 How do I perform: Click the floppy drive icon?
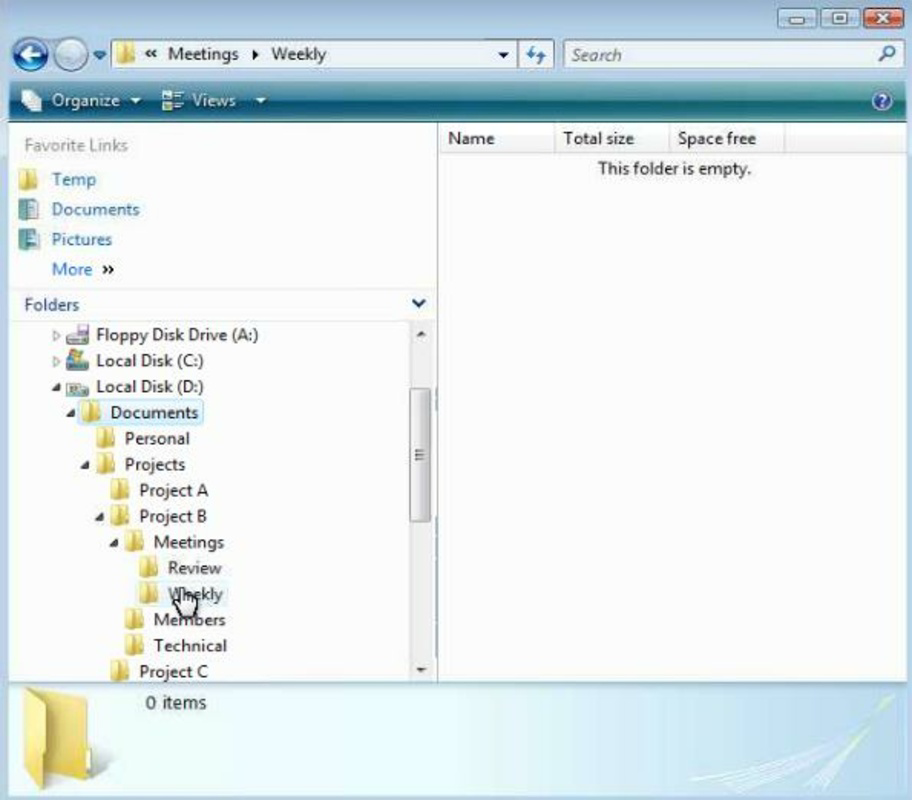coord(77,335)
